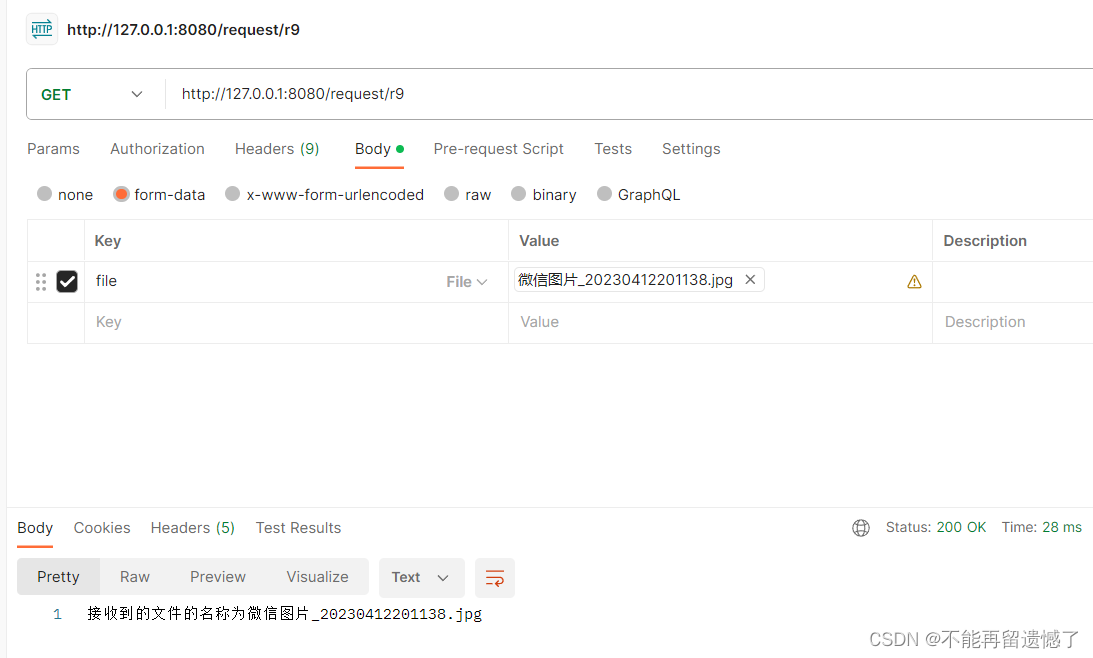Select the response Body tab
This screenshot has height=658, width=1093.
coord(35,528)
